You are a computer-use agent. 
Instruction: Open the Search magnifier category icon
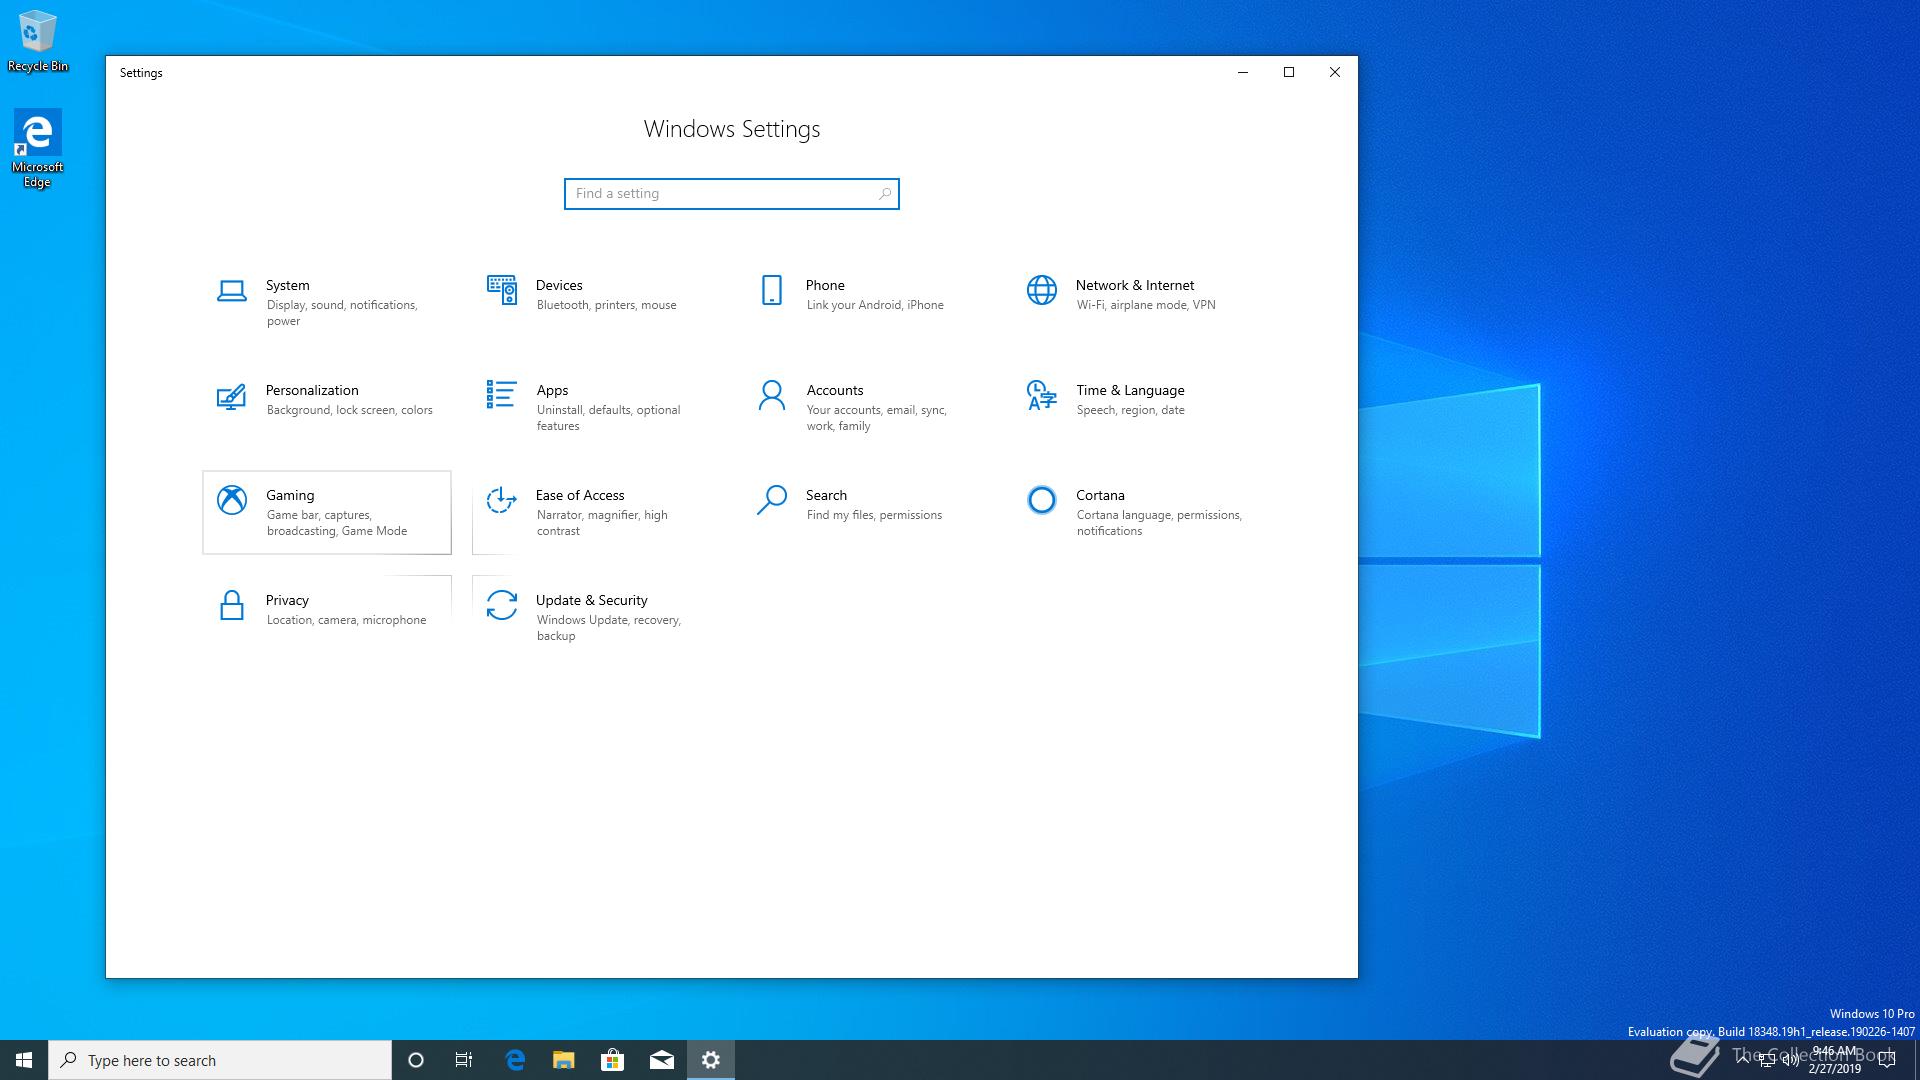[772, 500]
